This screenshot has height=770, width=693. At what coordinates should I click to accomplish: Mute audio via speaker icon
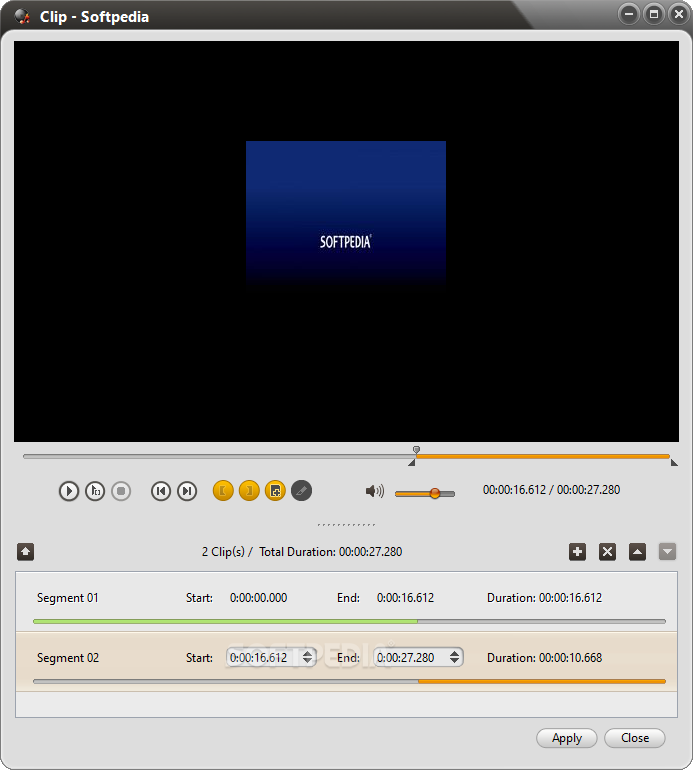pyautogui.click(x=374, y=491)
